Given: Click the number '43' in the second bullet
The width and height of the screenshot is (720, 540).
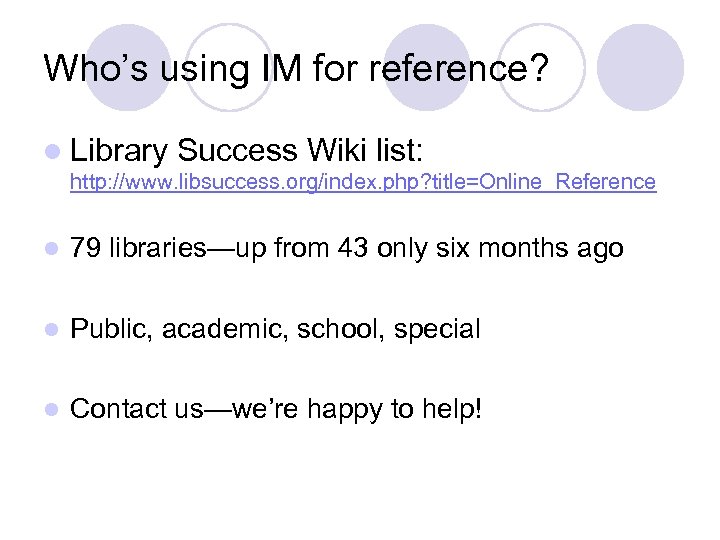Looking at the screenshot, I should tap(348, 248).
